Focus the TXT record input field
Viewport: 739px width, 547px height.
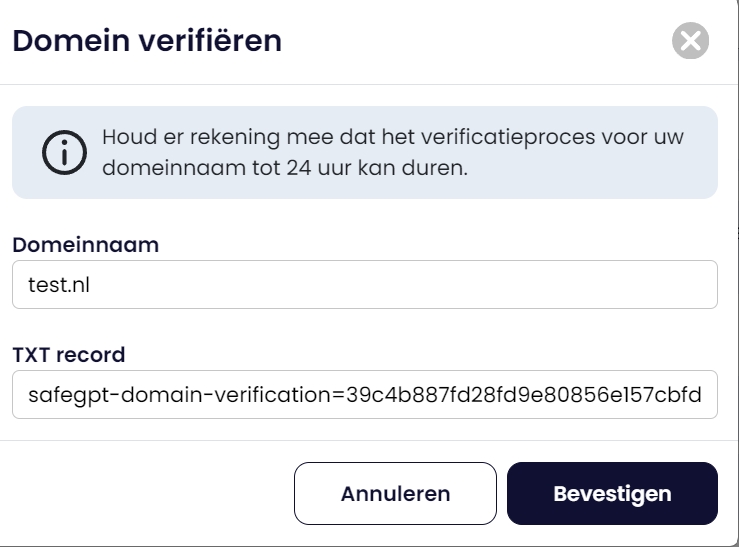click(364, 395)
